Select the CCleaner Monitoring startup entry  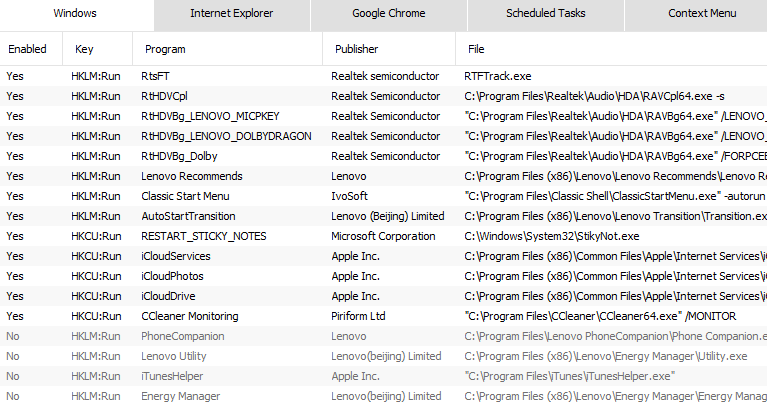point(190,316)
